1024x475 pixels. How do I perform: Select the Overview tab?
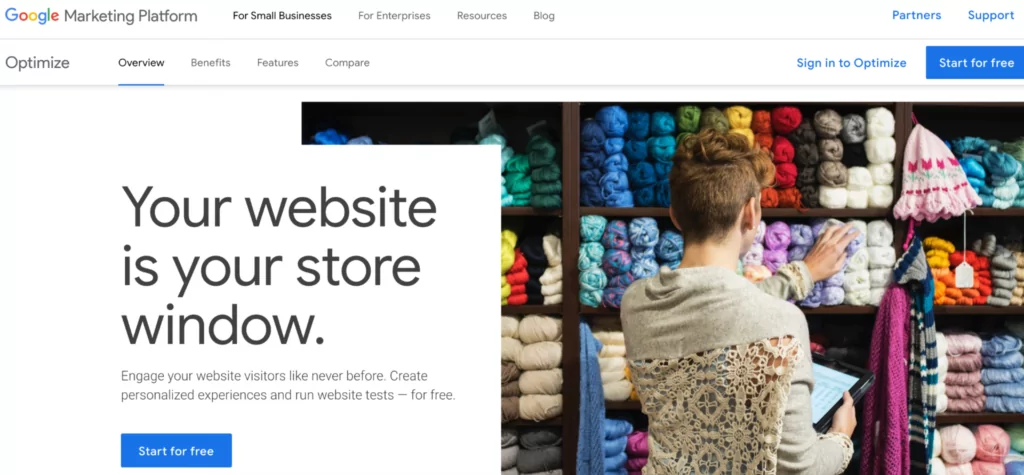pos(141,63)
